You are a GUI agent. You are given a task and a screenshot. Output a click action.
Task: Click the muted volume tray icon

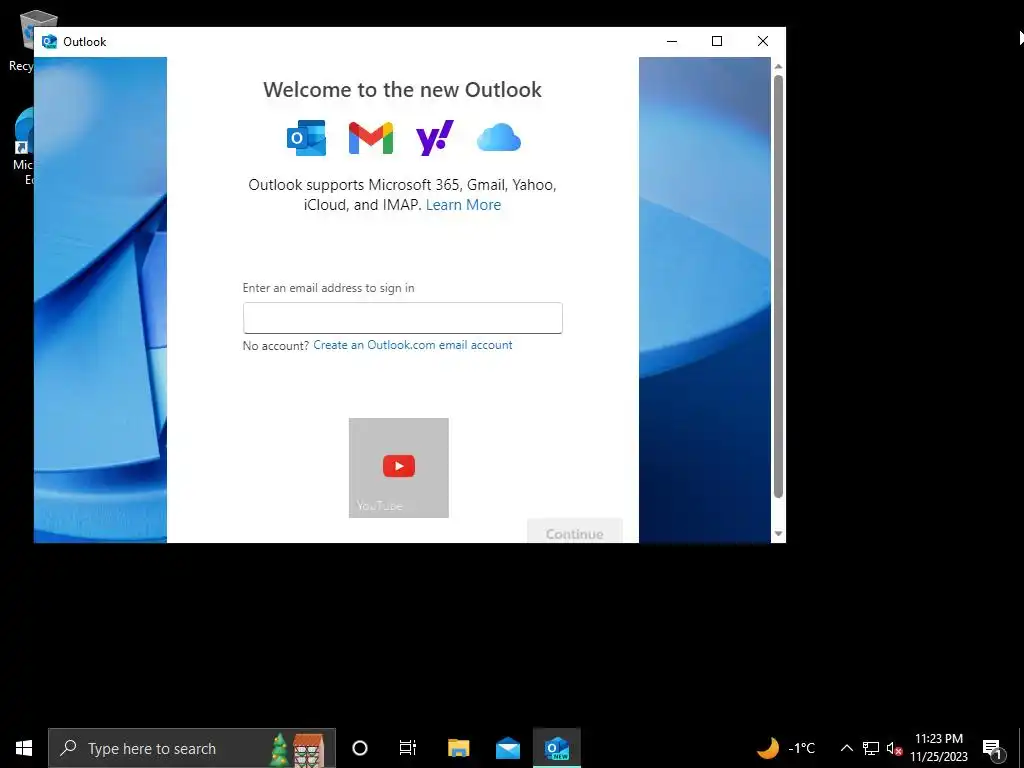pos(894,748)
